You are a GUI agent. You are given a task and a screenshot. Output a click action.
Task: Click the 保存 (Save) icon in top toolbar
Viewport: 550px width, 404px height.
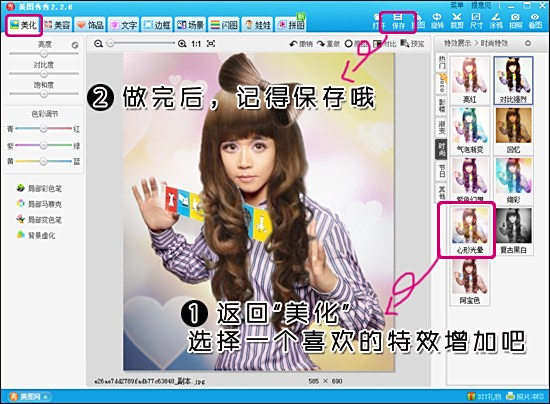tap(398, 21)
